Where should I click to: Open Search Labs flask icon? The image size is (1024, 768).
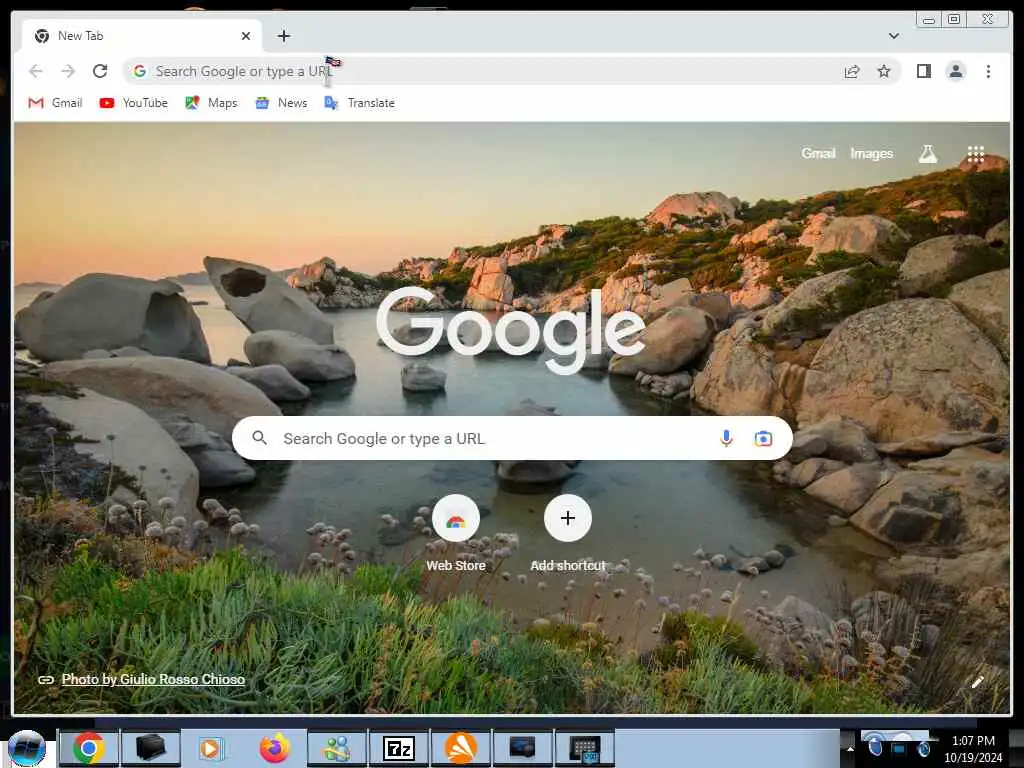click(x=927, y=154)
